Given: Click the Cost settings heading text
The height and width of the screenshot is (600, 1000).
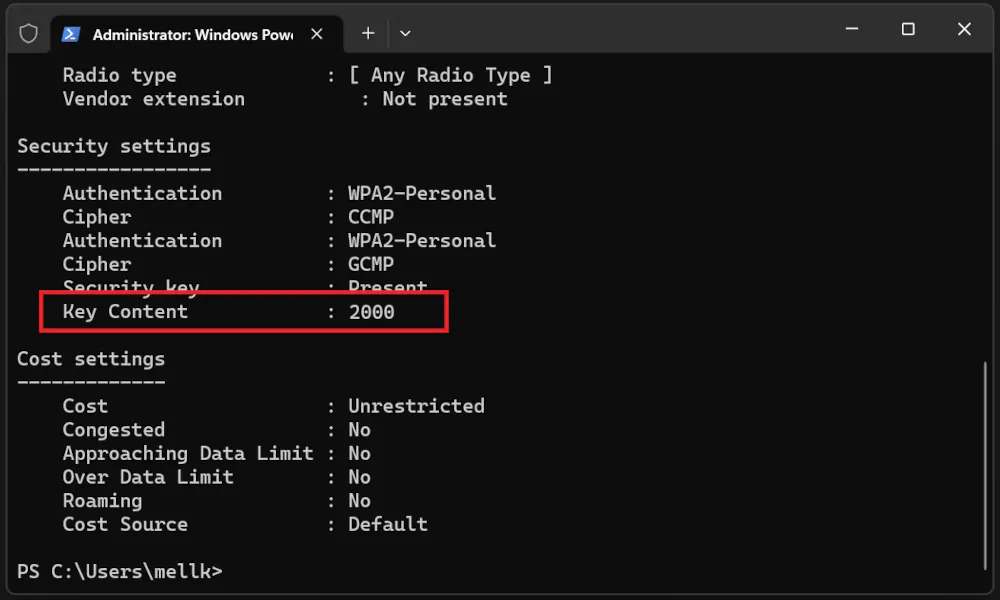Looking at the screenshot, I should coord(91,359).
